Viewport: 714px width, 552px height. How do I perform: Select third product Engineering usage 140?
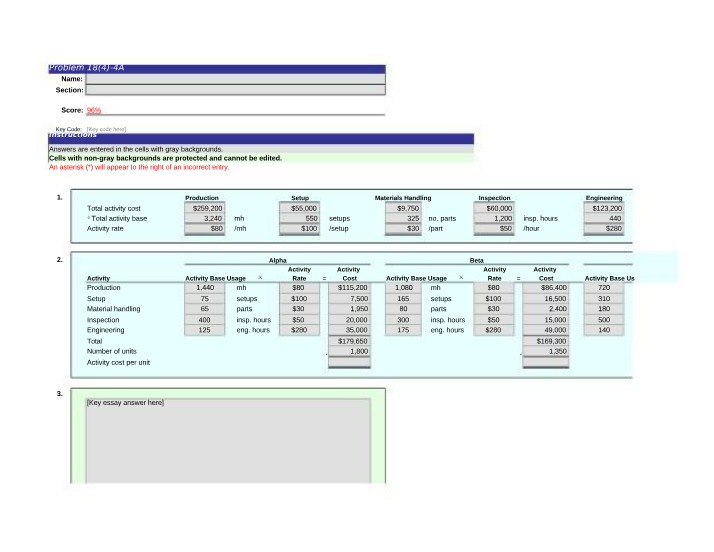[604, 330]
